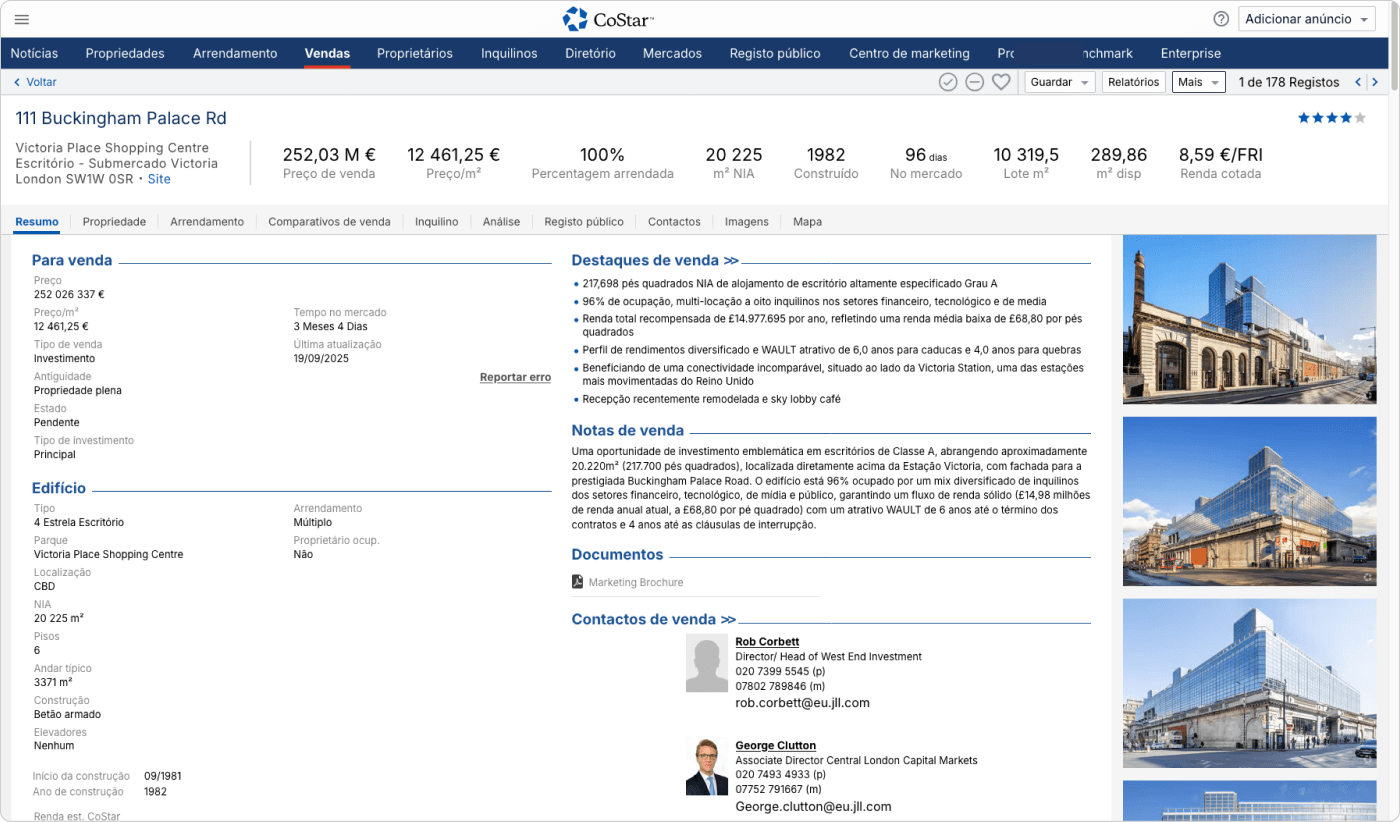This screenshot has height=822, width=1400.
Task: Click the star rating icons
Action: pos(1331,118)
